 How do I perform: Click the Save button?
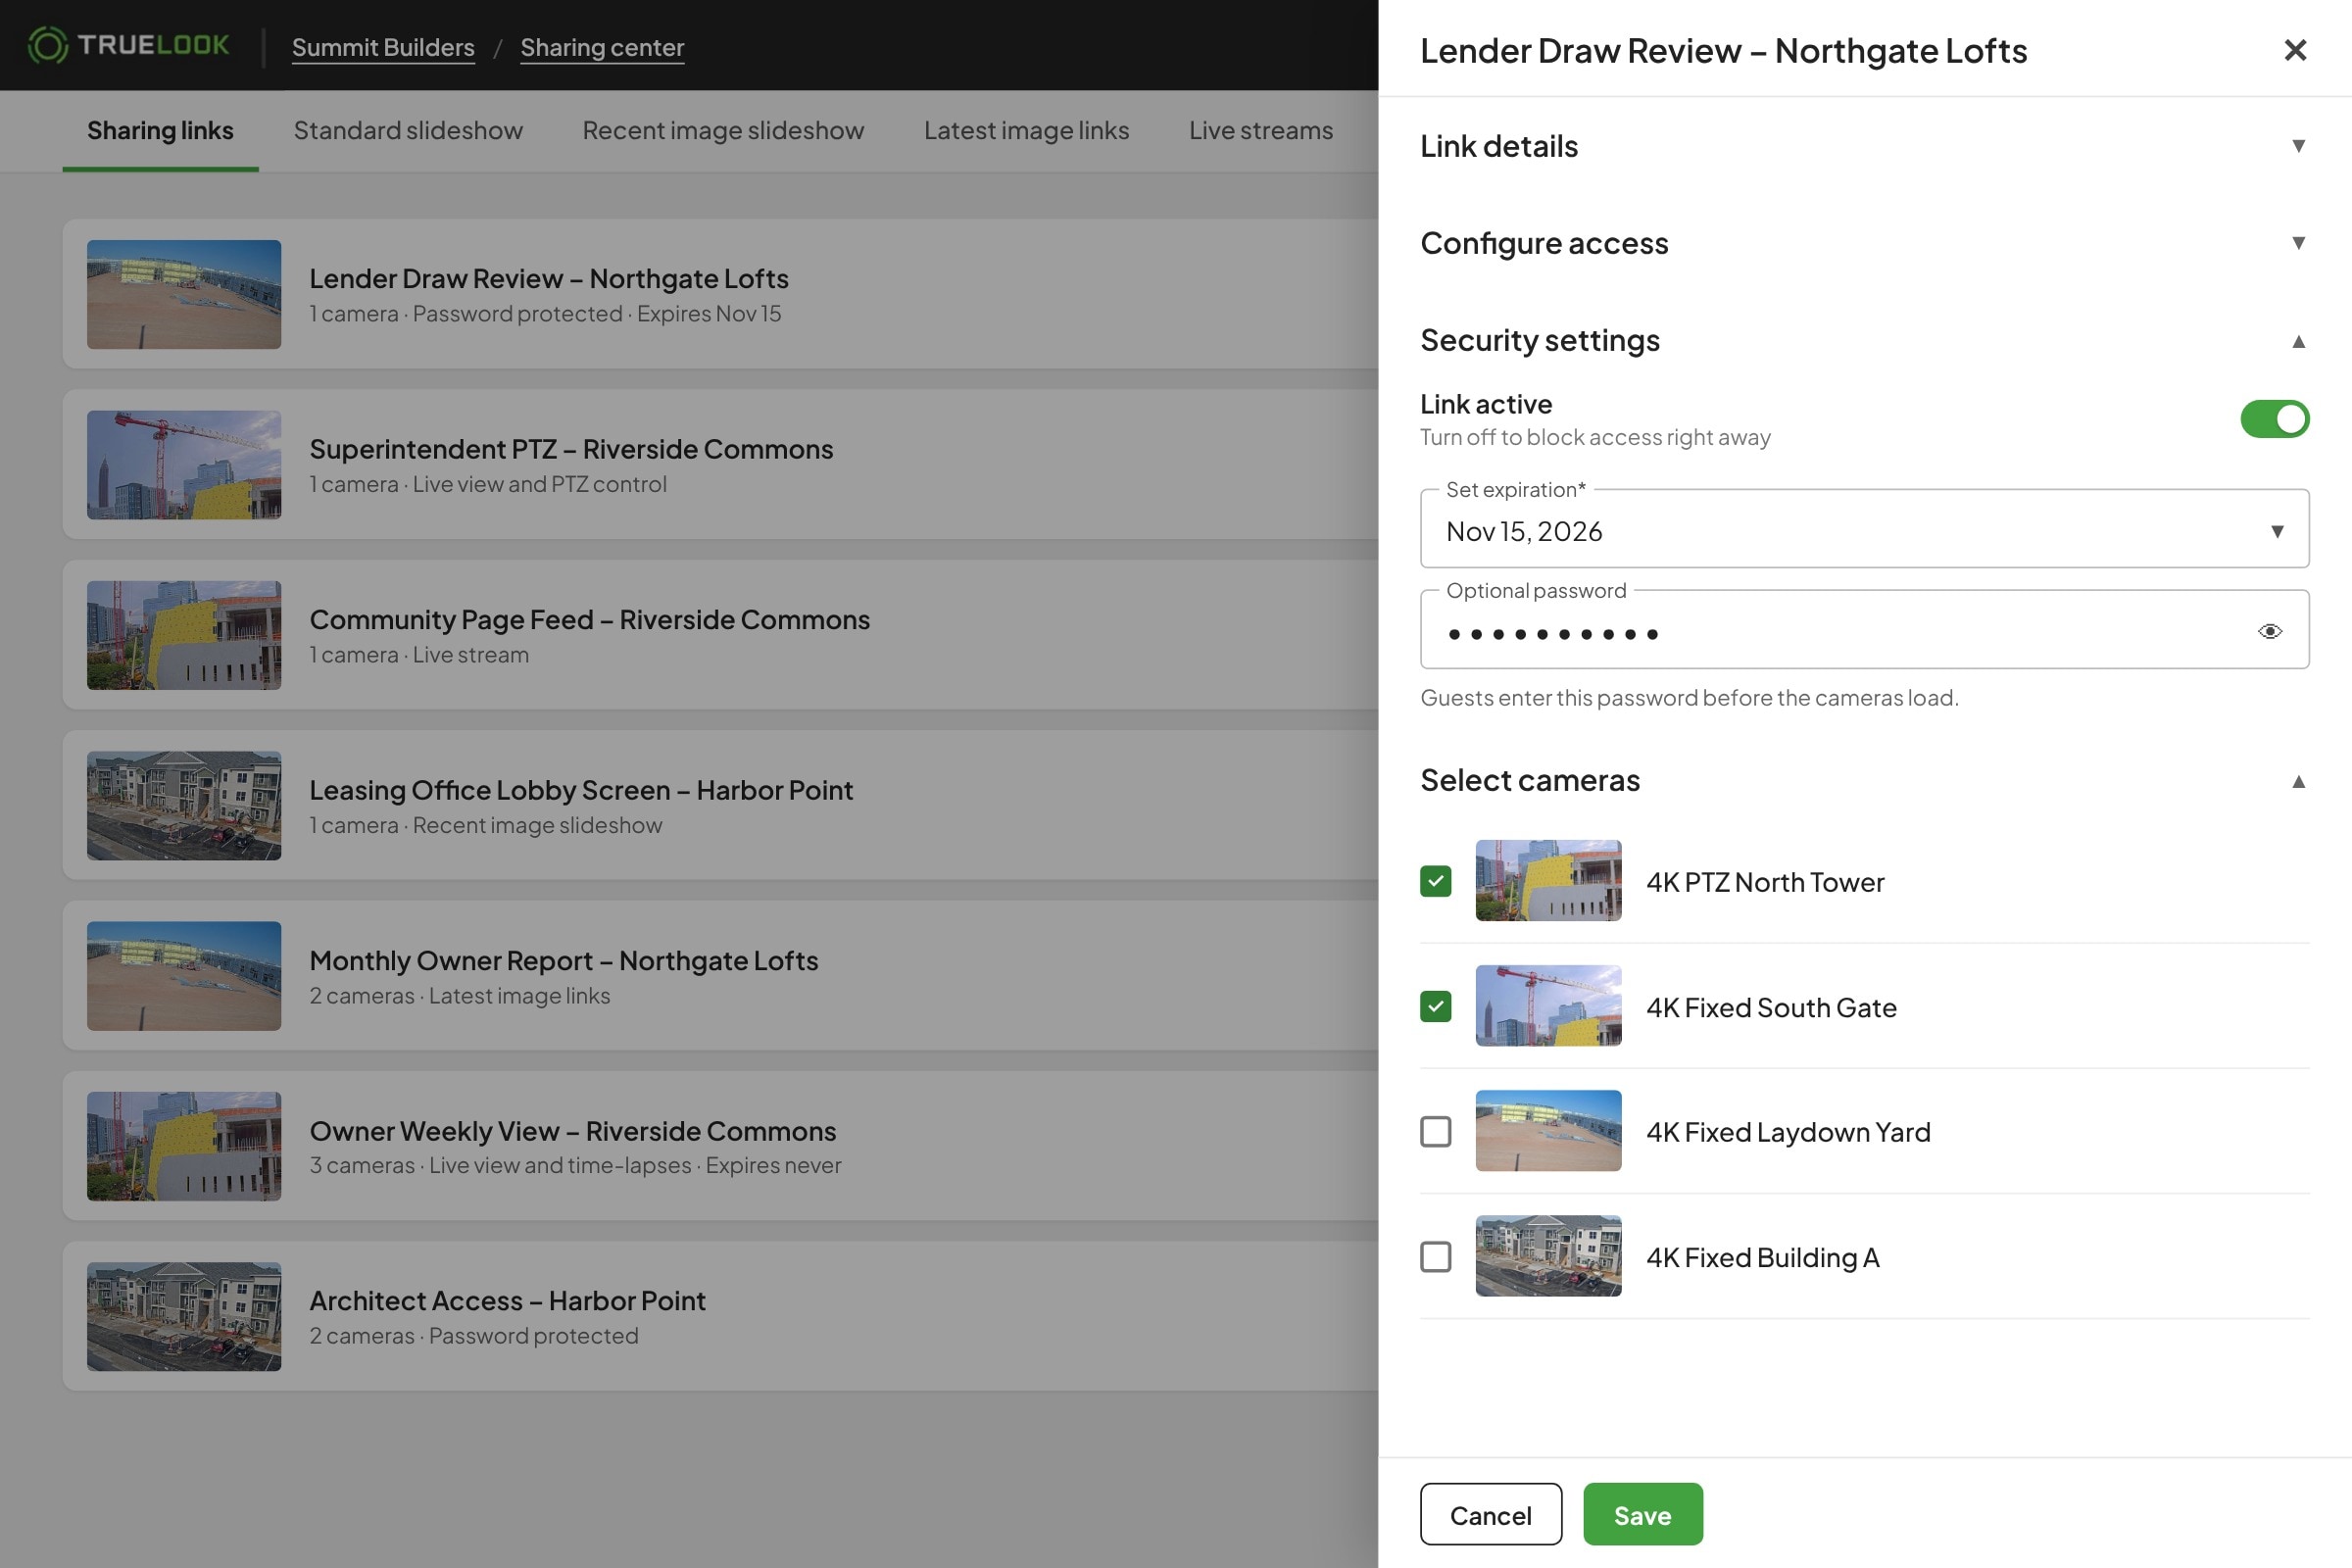click(x=1642, y=1514)
